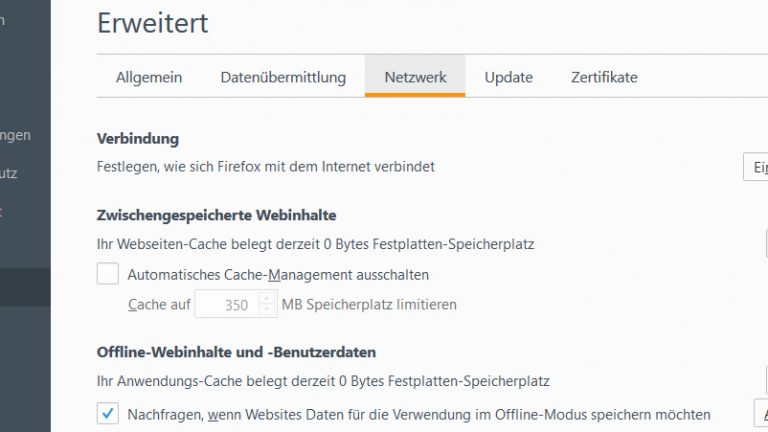Click the cut-off button right of Nachfragen
The height and width of the screenshot is (432, 768).
759,413
